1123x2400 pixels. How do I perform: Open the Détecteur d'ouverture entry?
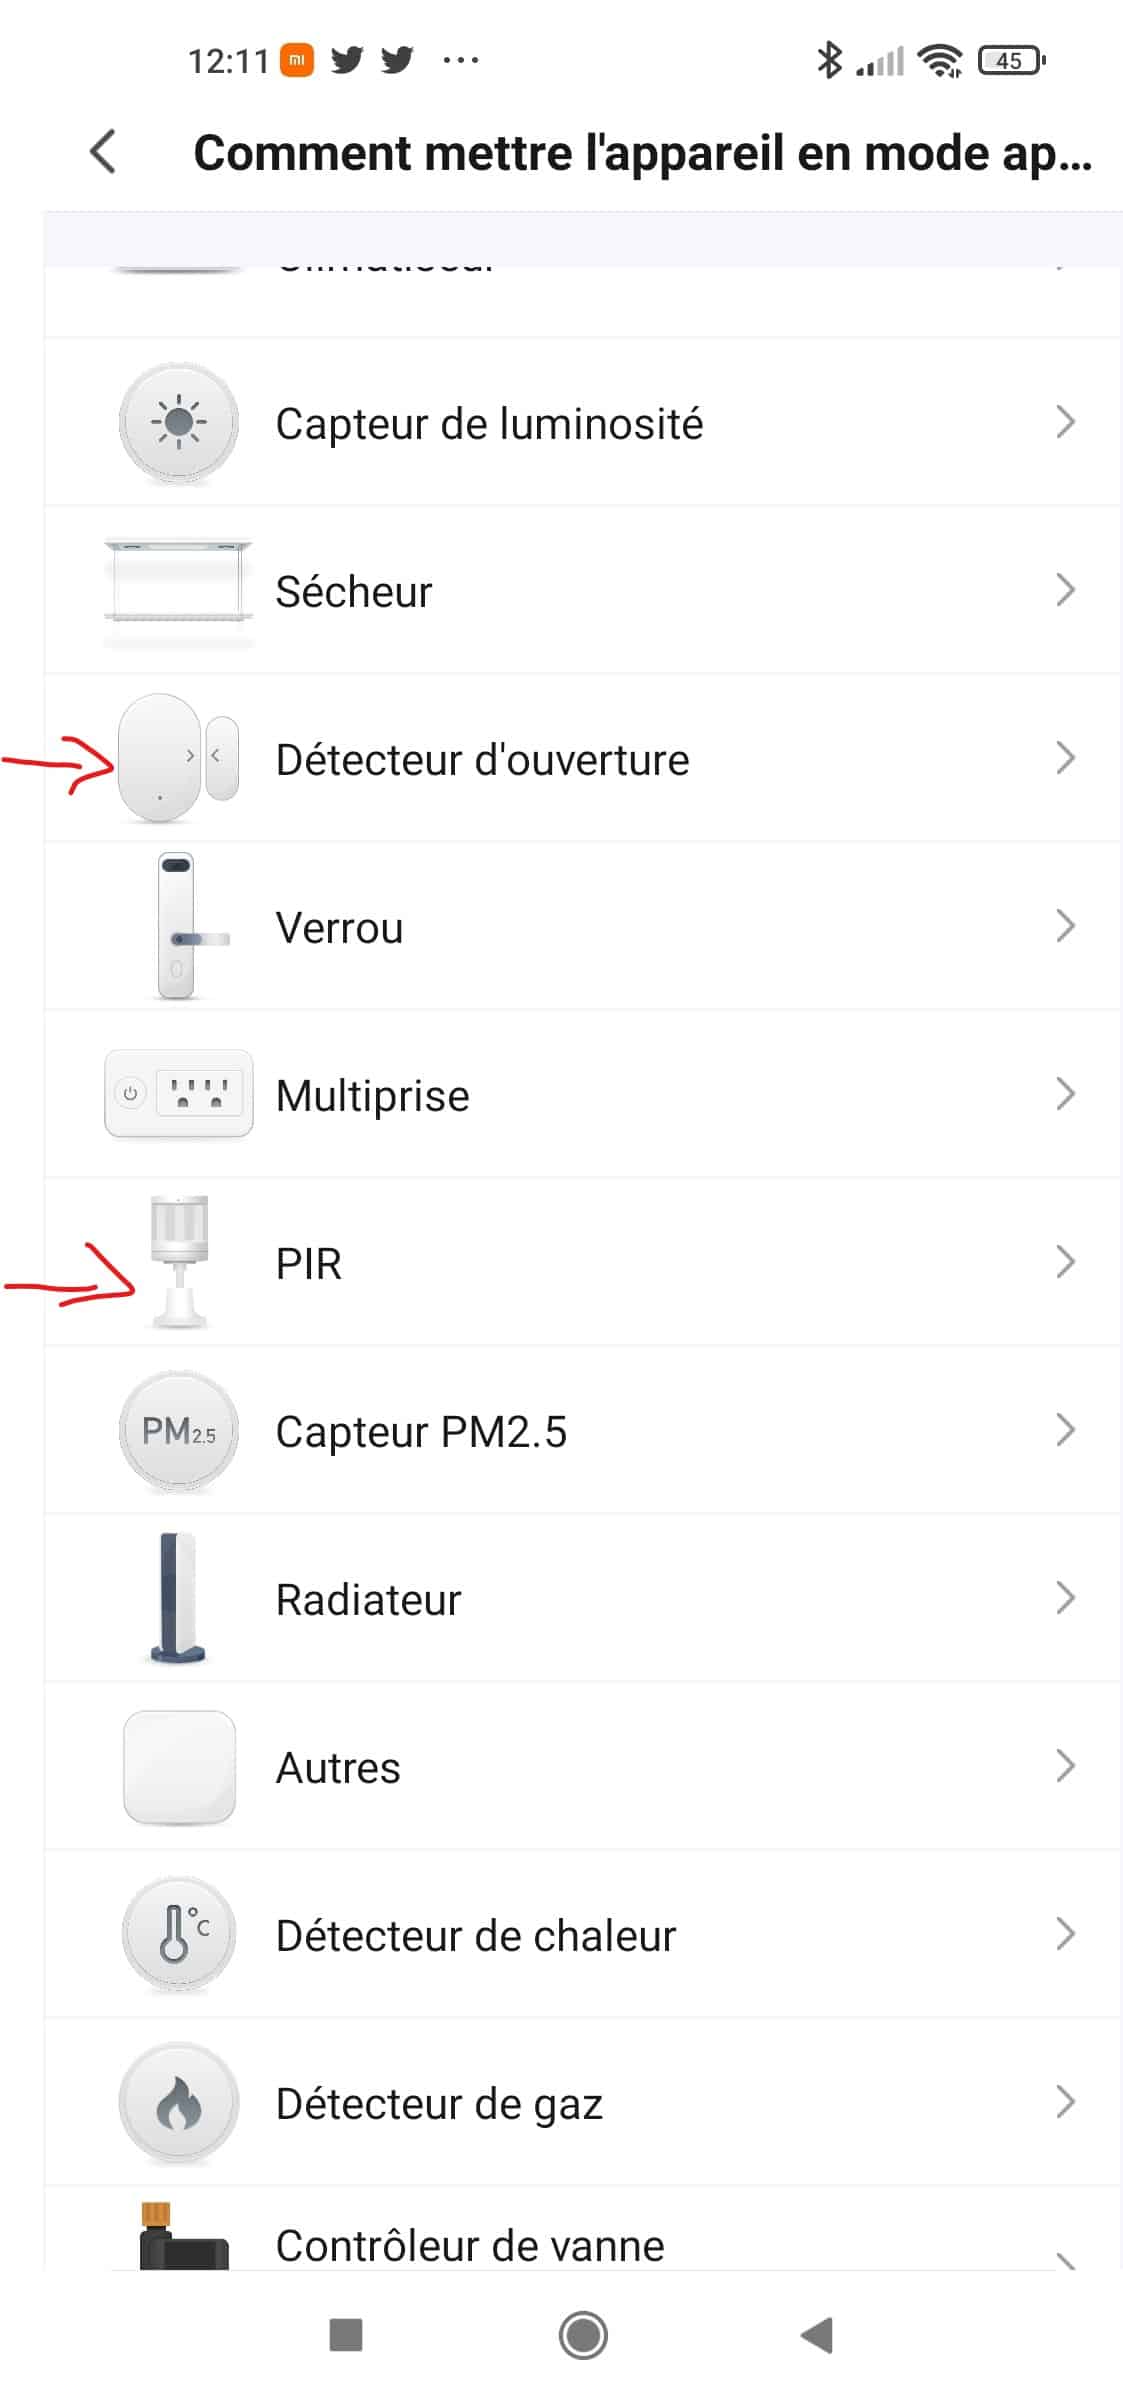[583, 758]
